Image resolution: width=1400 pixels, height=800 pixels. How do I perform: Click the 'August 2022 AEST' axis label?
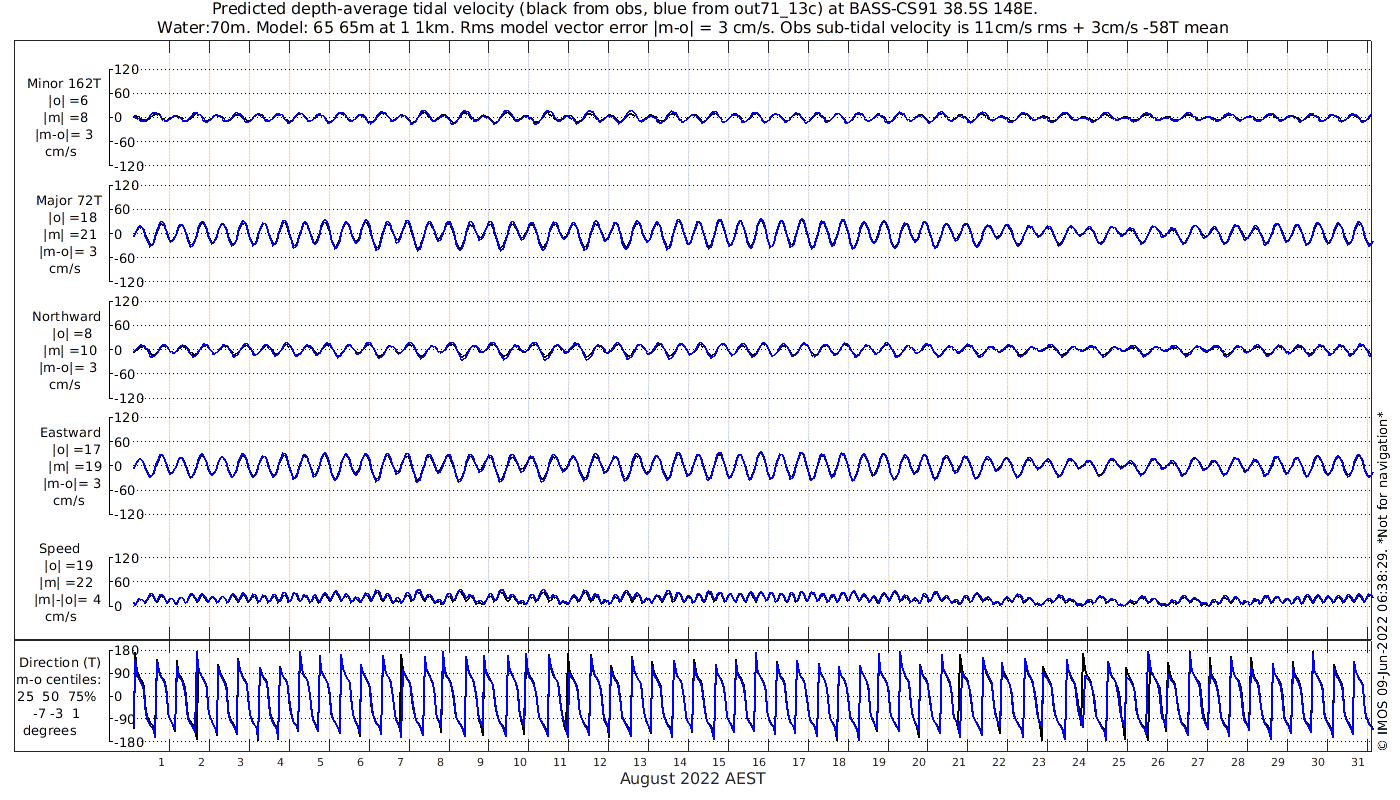click(693, 779)
